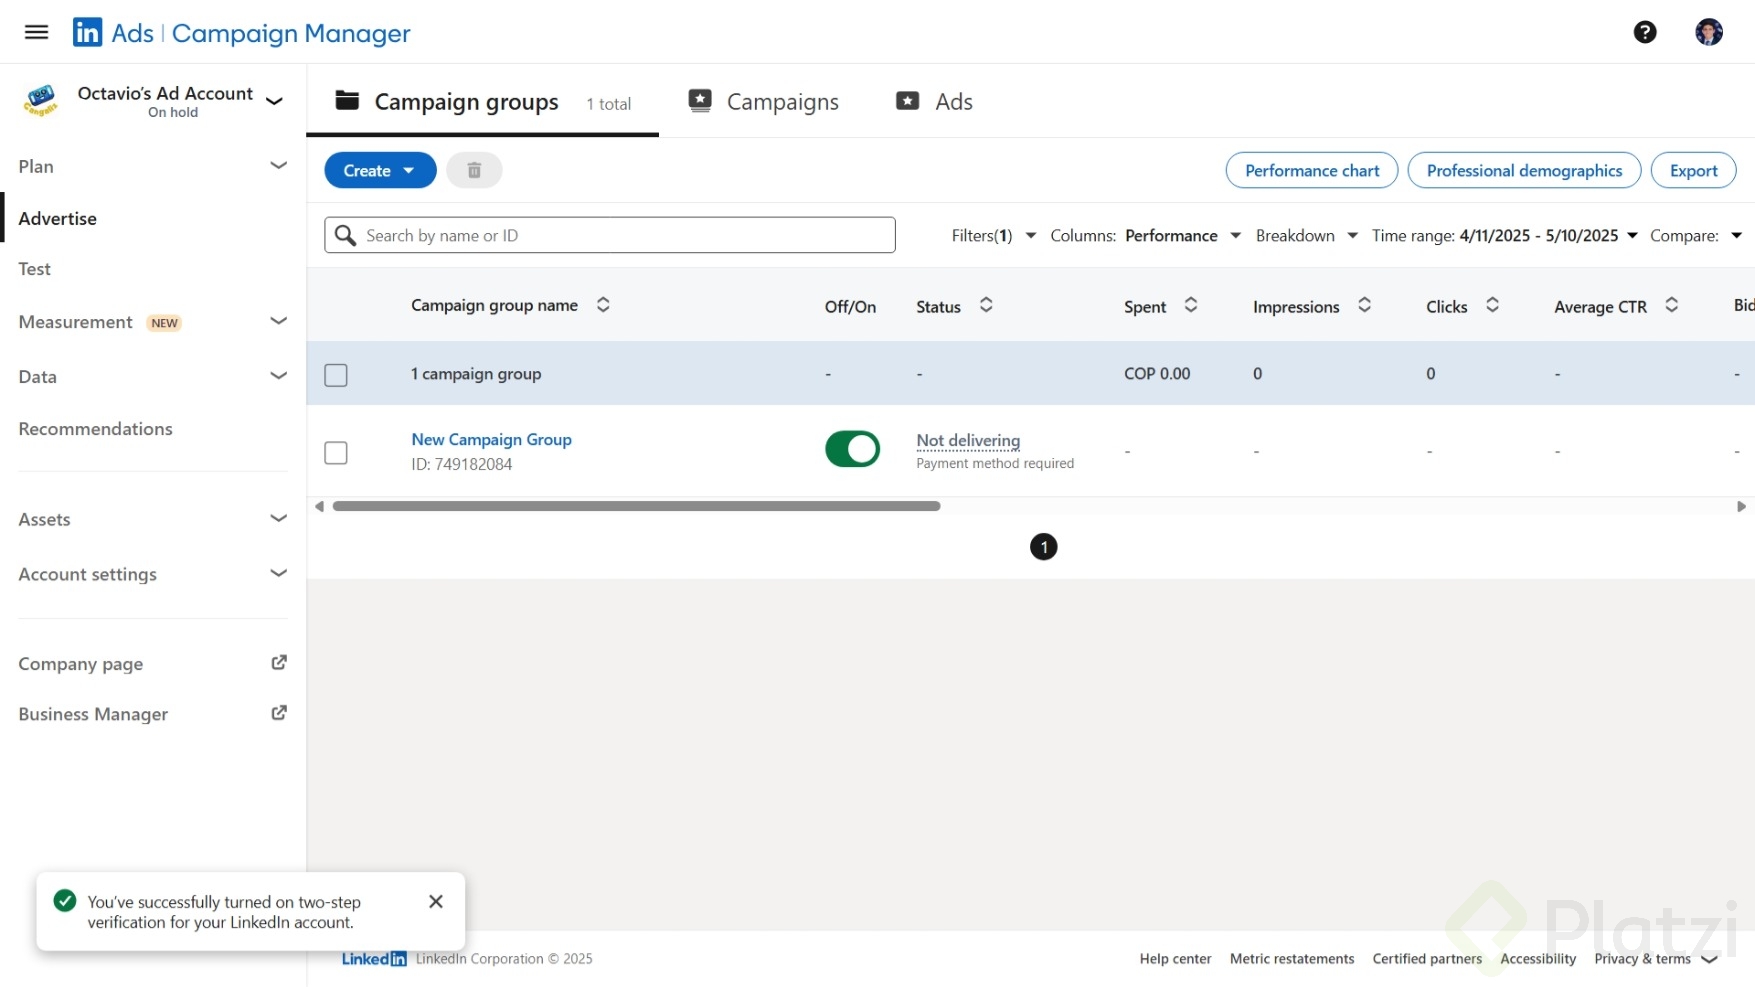Click the Not delivering status link
This screenshot has height=987, width=1755.
(968, 440)
